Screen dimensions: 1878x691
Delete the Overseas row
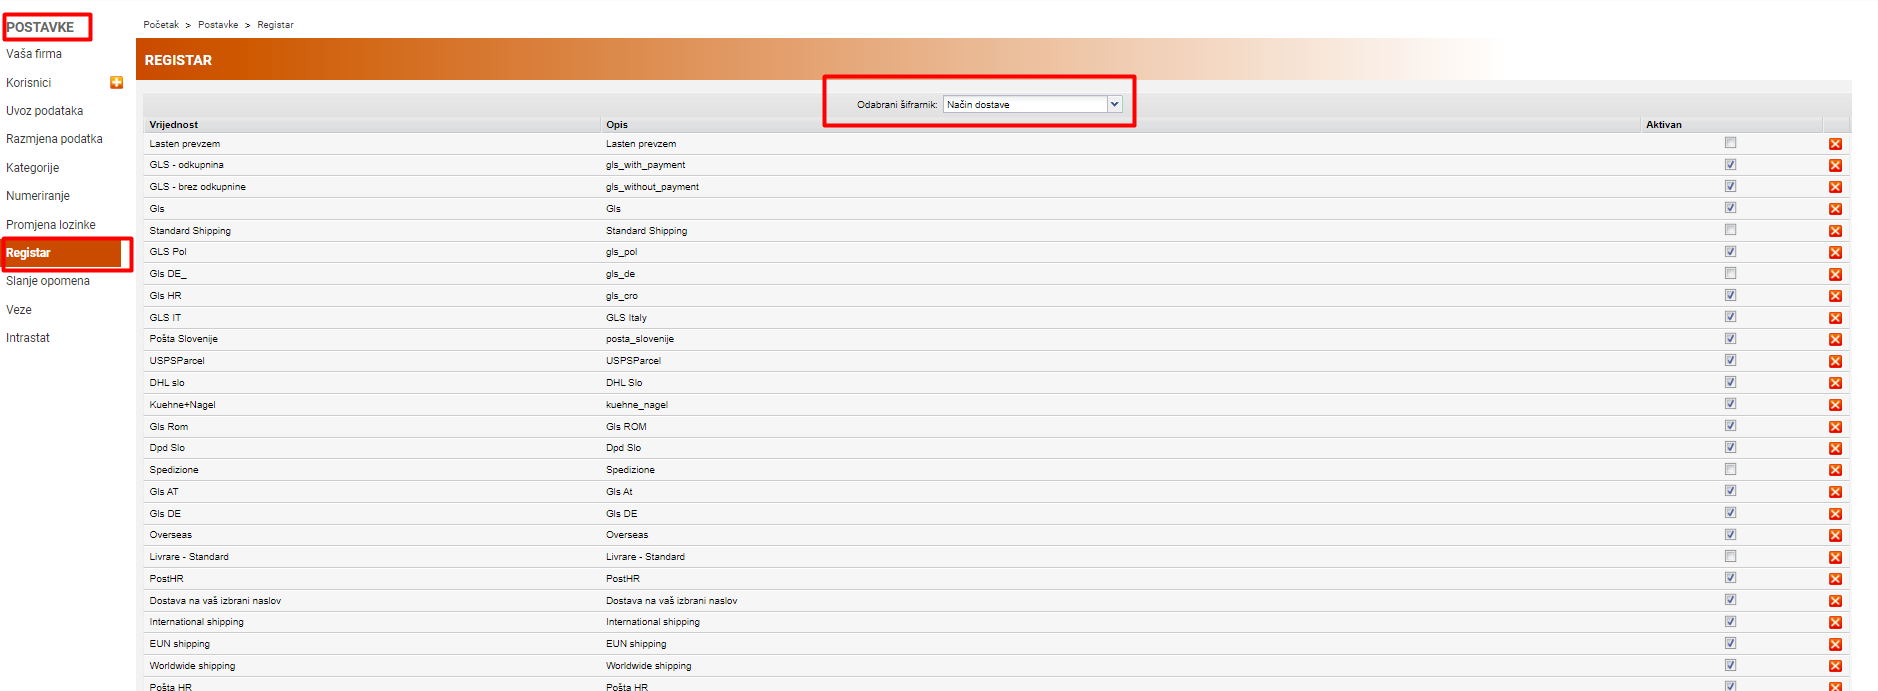1835,536
